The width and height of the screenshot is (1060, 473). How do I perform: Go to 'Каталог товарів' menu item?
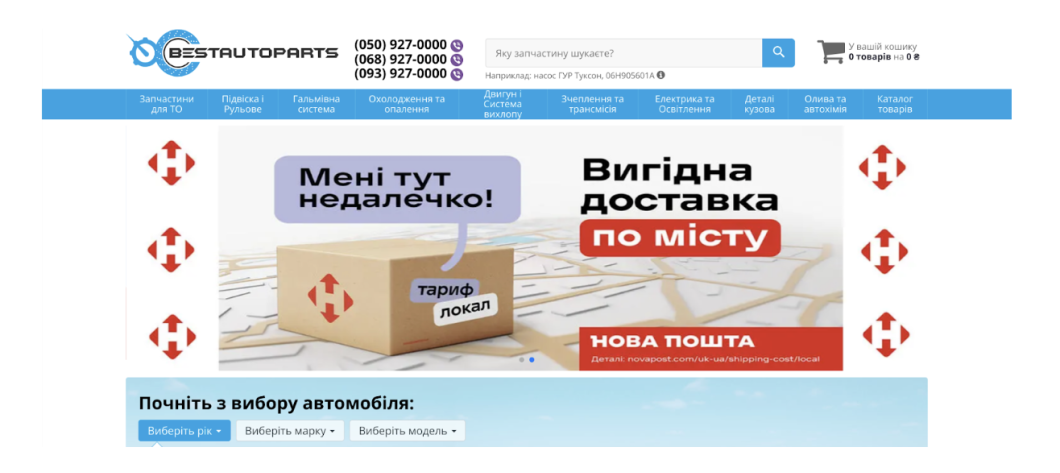pos(894,104)
